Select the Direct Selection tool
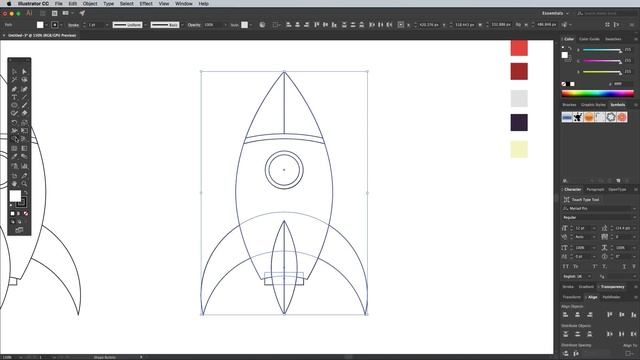Image resolution: width=640 pixels, height=360 pixels. click(24, 71)
